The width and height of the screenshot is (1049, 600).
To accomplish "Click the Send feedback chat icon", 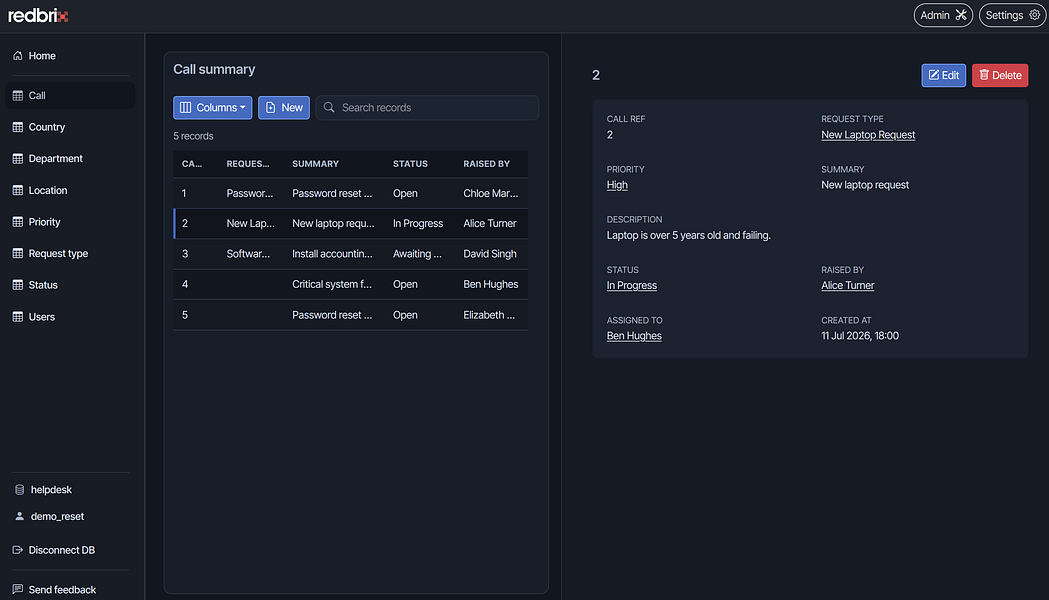I will 17,589.
